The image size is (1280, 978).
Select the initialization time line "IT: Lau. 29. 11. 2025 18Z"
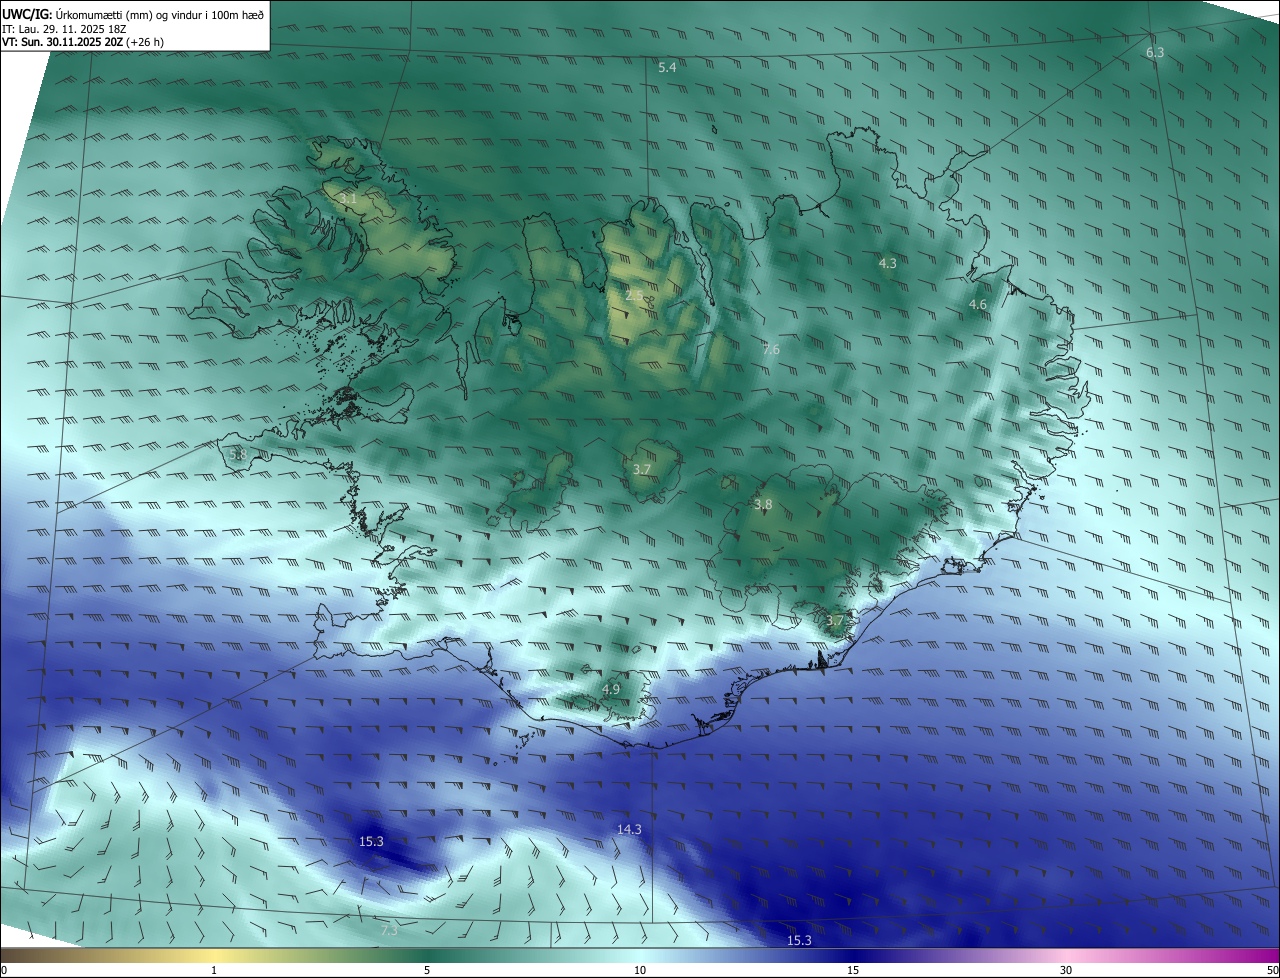[66, 29]
